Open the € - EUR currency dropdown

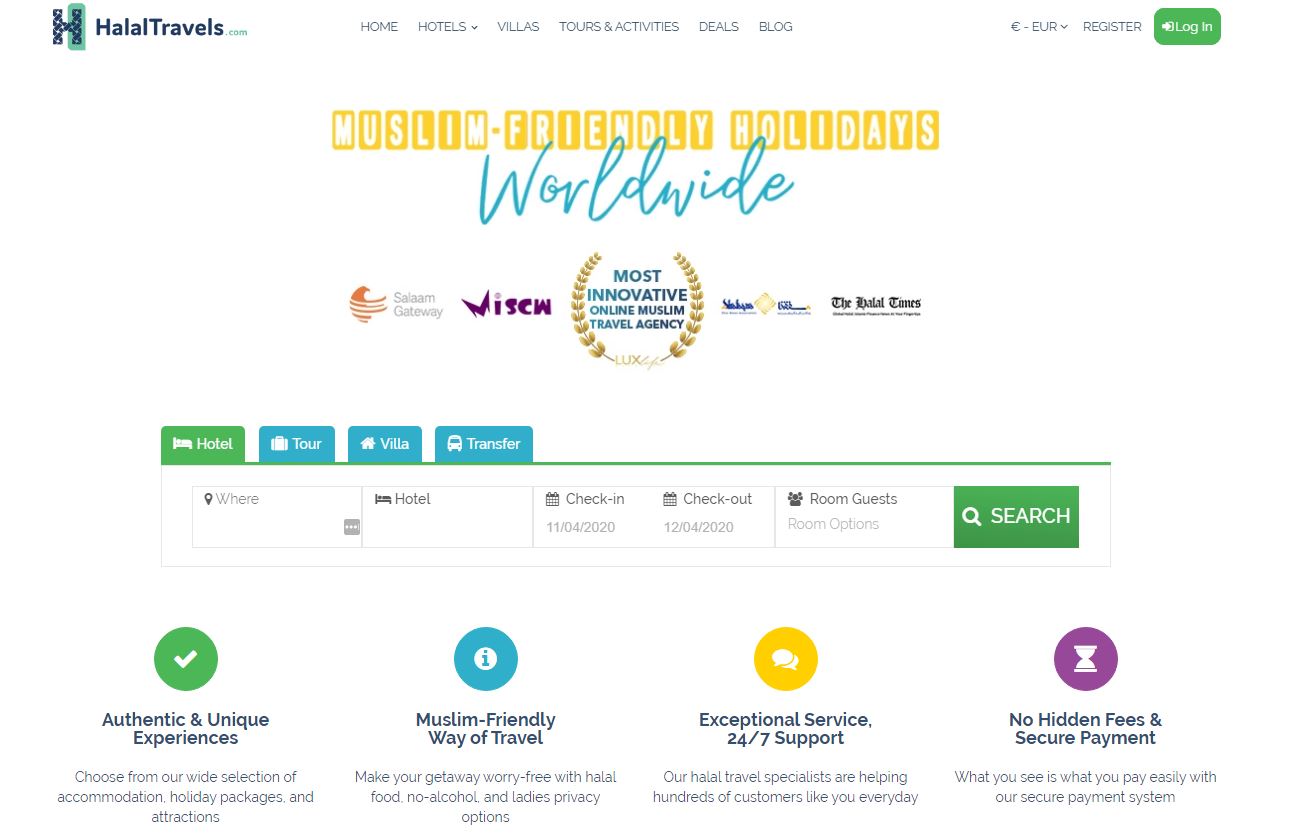[x=1039, y=27]
